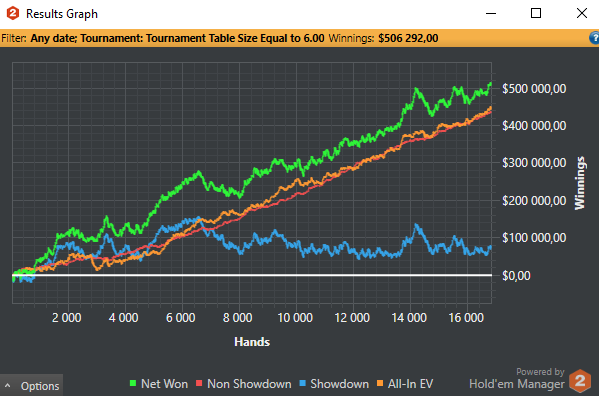
Task: Click the 10 000 hands axis label
Action: 295,317
